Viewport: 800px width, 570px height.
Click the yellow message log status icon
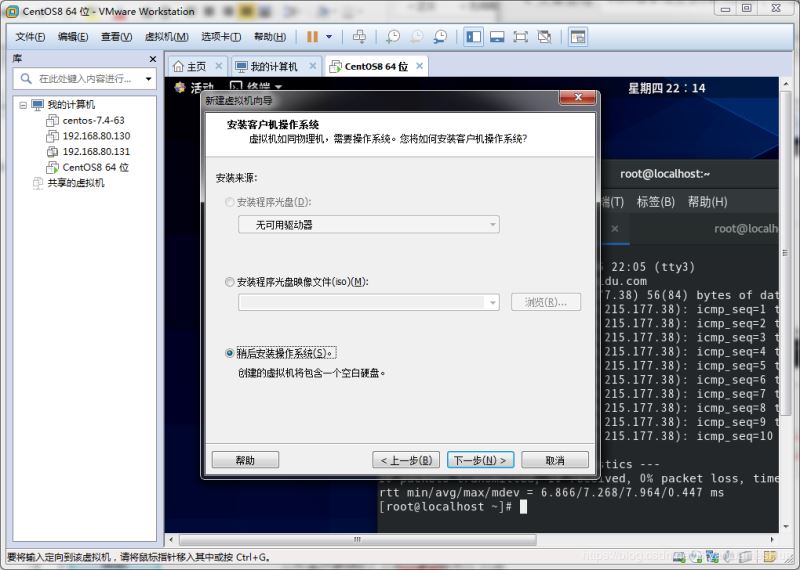tap(770, 557)
